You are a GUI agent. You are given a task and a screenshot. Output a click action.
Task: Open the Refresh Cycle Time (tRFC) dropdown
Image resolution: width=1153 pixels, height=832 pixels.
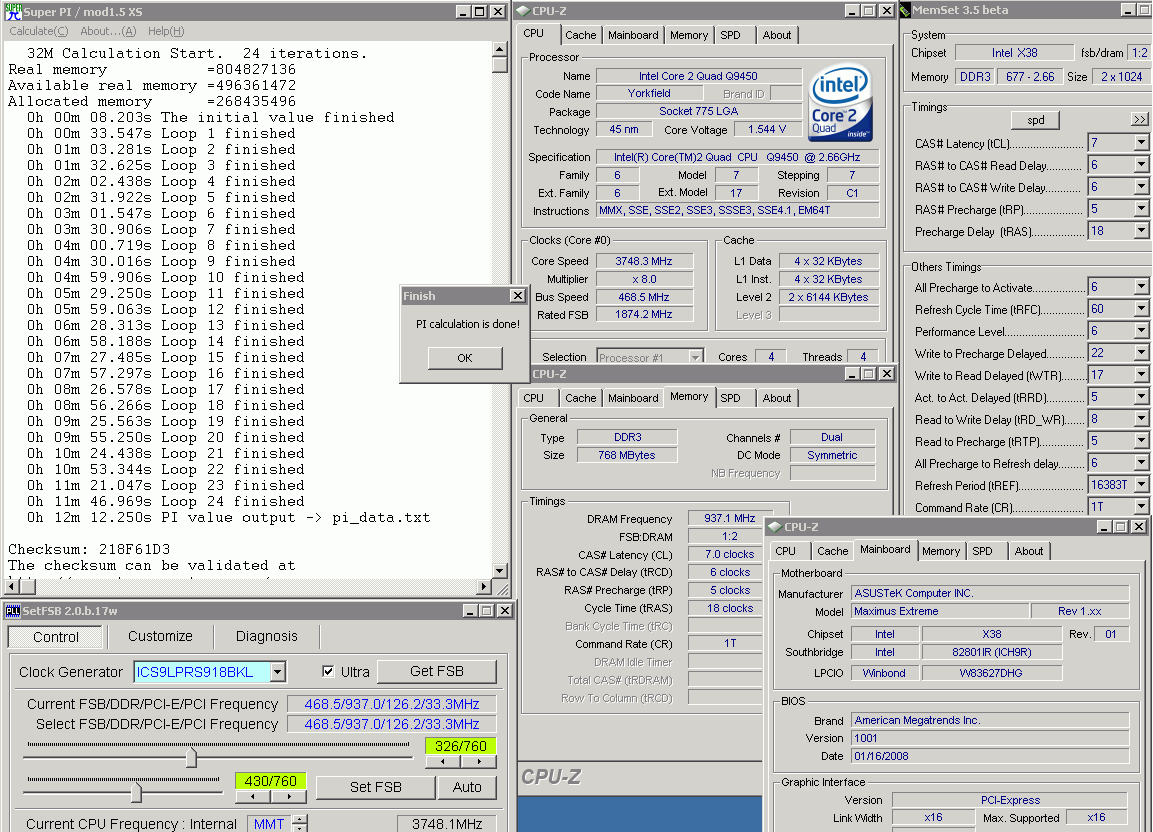(x=1140, y=309)
